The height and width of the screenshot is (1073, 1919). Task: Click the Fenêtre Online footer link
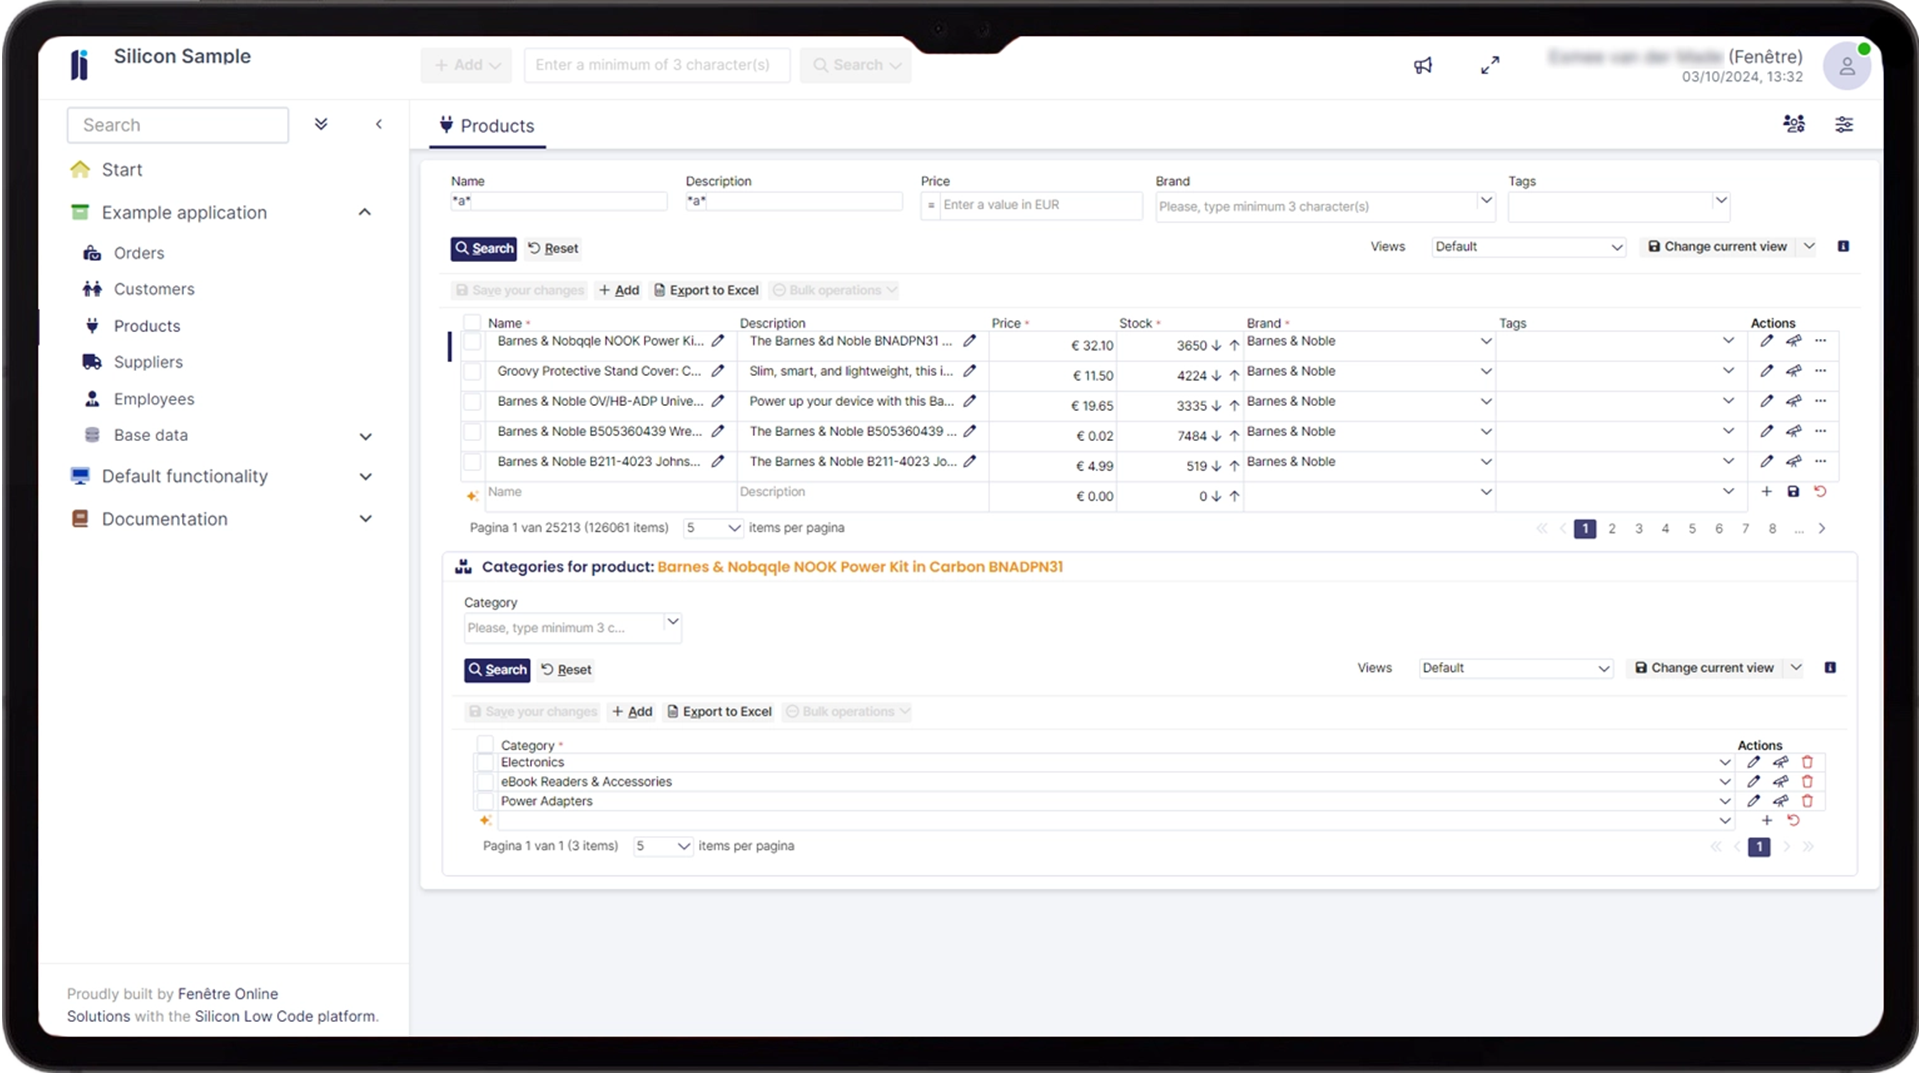228,993
